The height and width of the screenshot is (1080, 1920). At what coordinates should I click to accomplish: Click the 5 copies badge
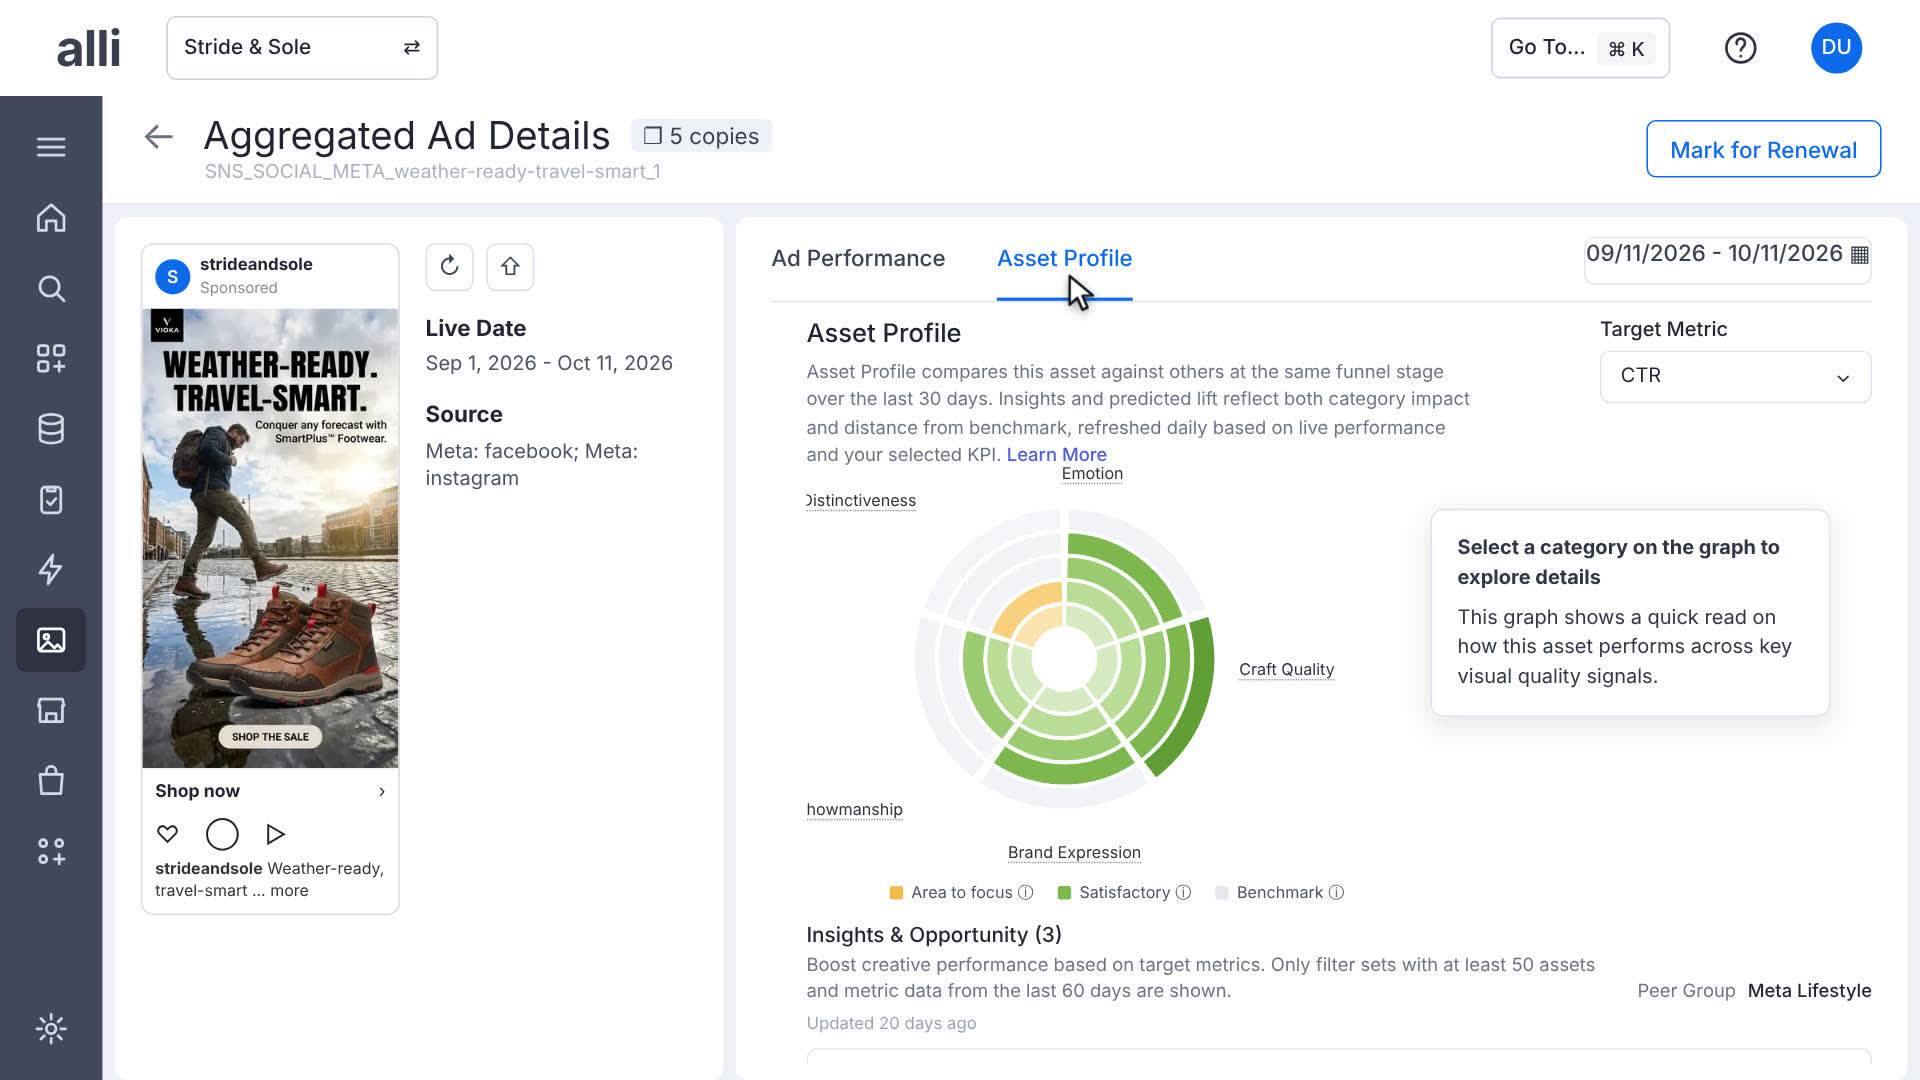pyautogui.click(x=701, y=136)
